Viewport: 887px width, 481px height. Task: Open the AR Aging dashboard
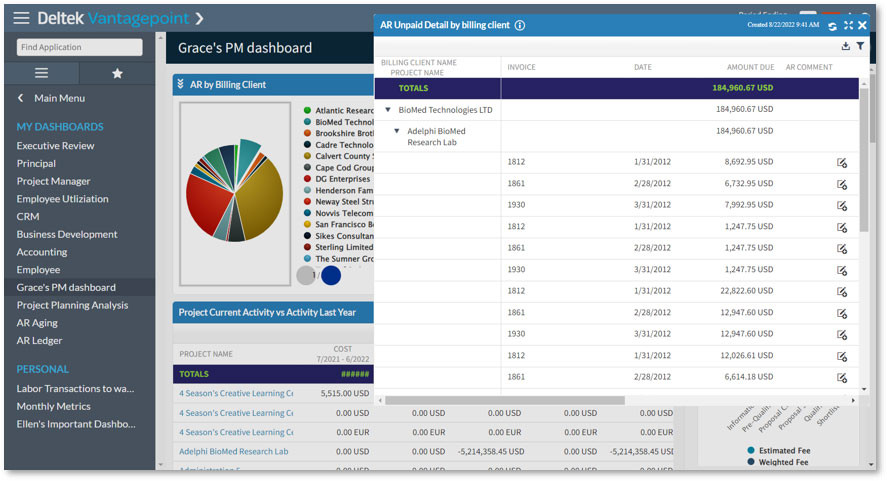37,323
